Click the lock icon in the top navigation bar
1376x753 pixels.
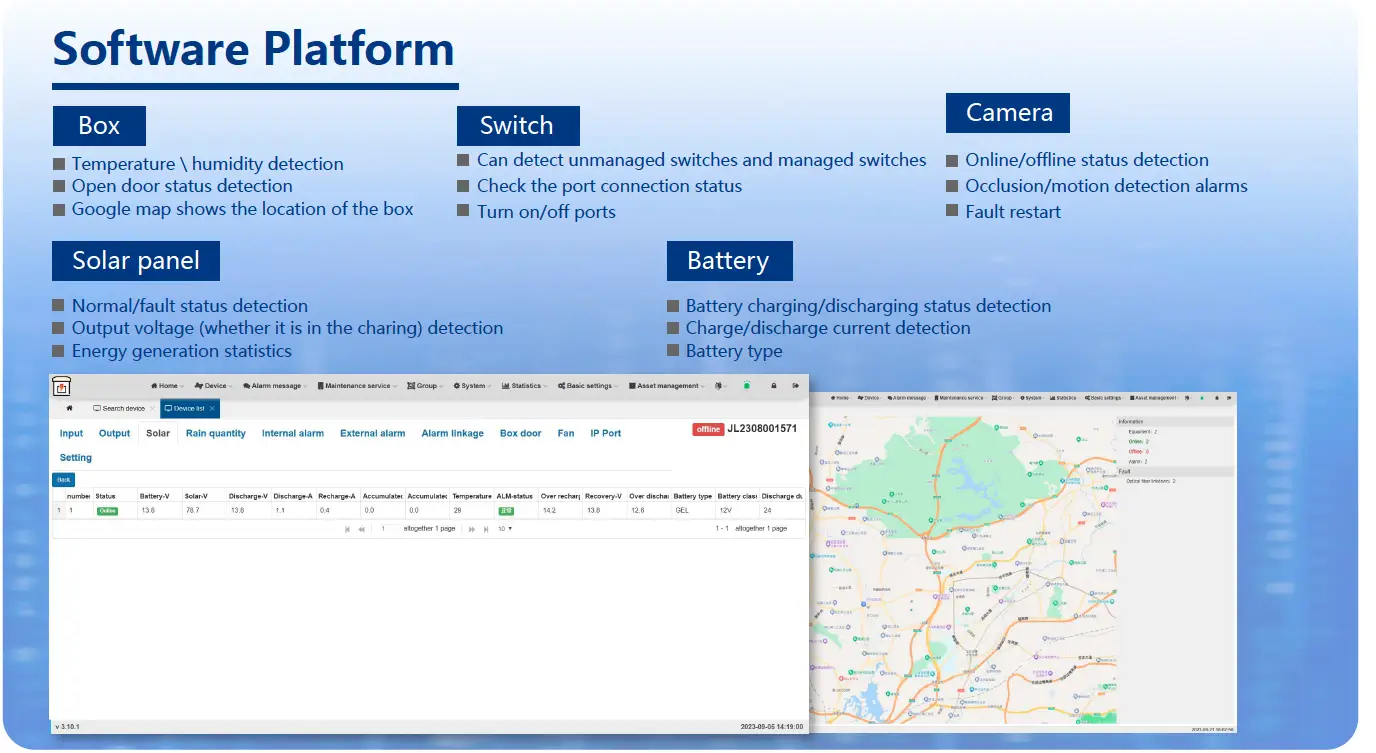[773, 386]
